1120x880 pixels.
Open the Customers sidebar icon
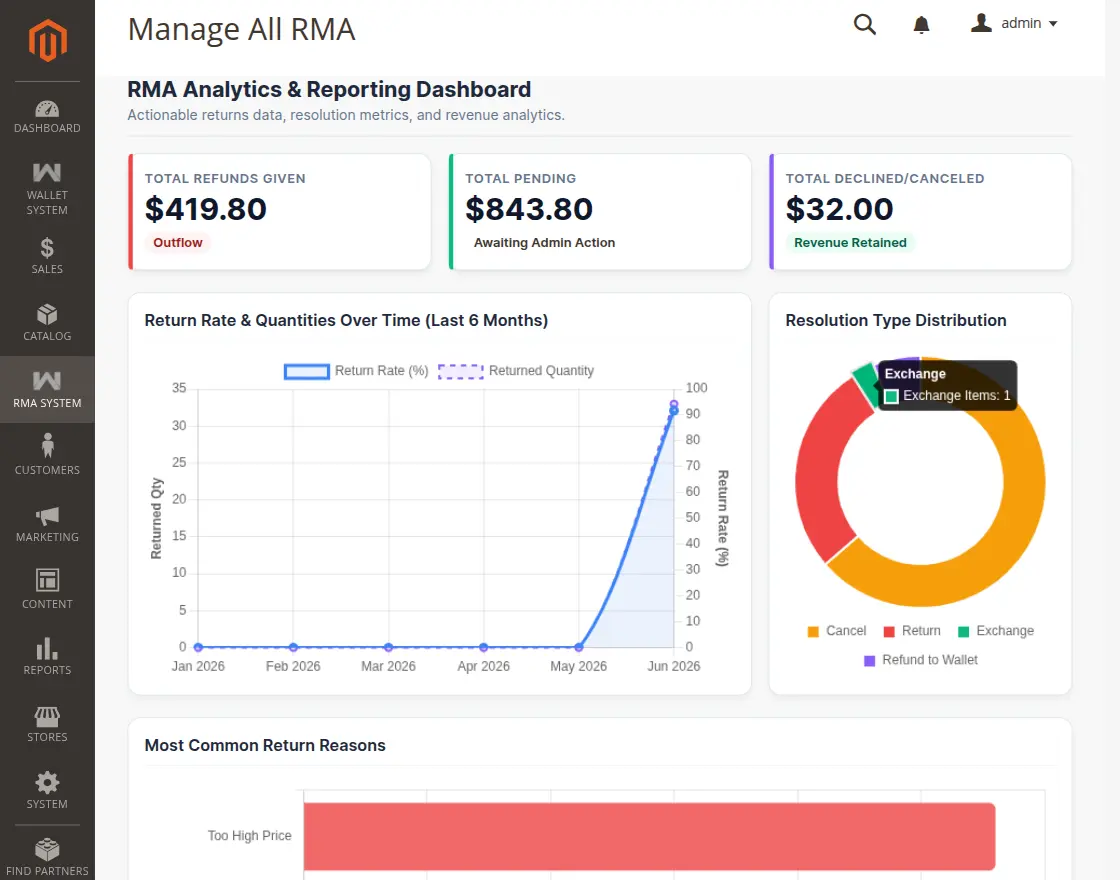47,446
